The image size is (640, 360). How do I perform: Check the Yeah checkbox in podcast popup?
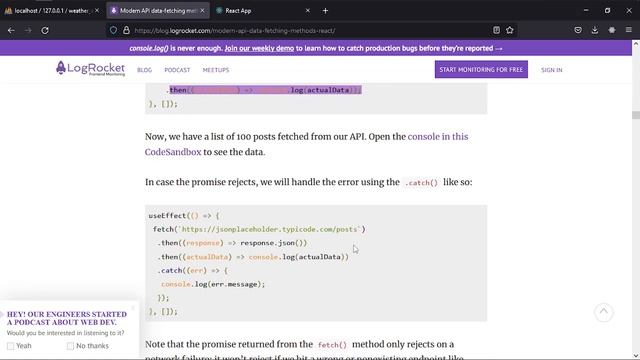point(11,346)
